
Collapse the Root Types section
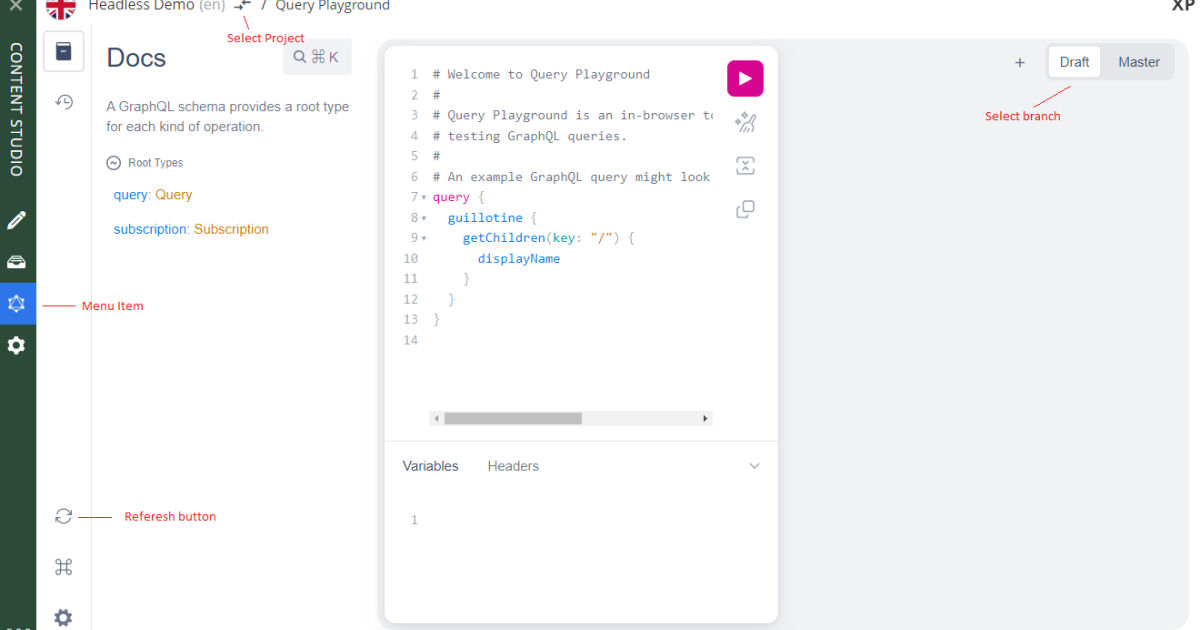point(111,162)
